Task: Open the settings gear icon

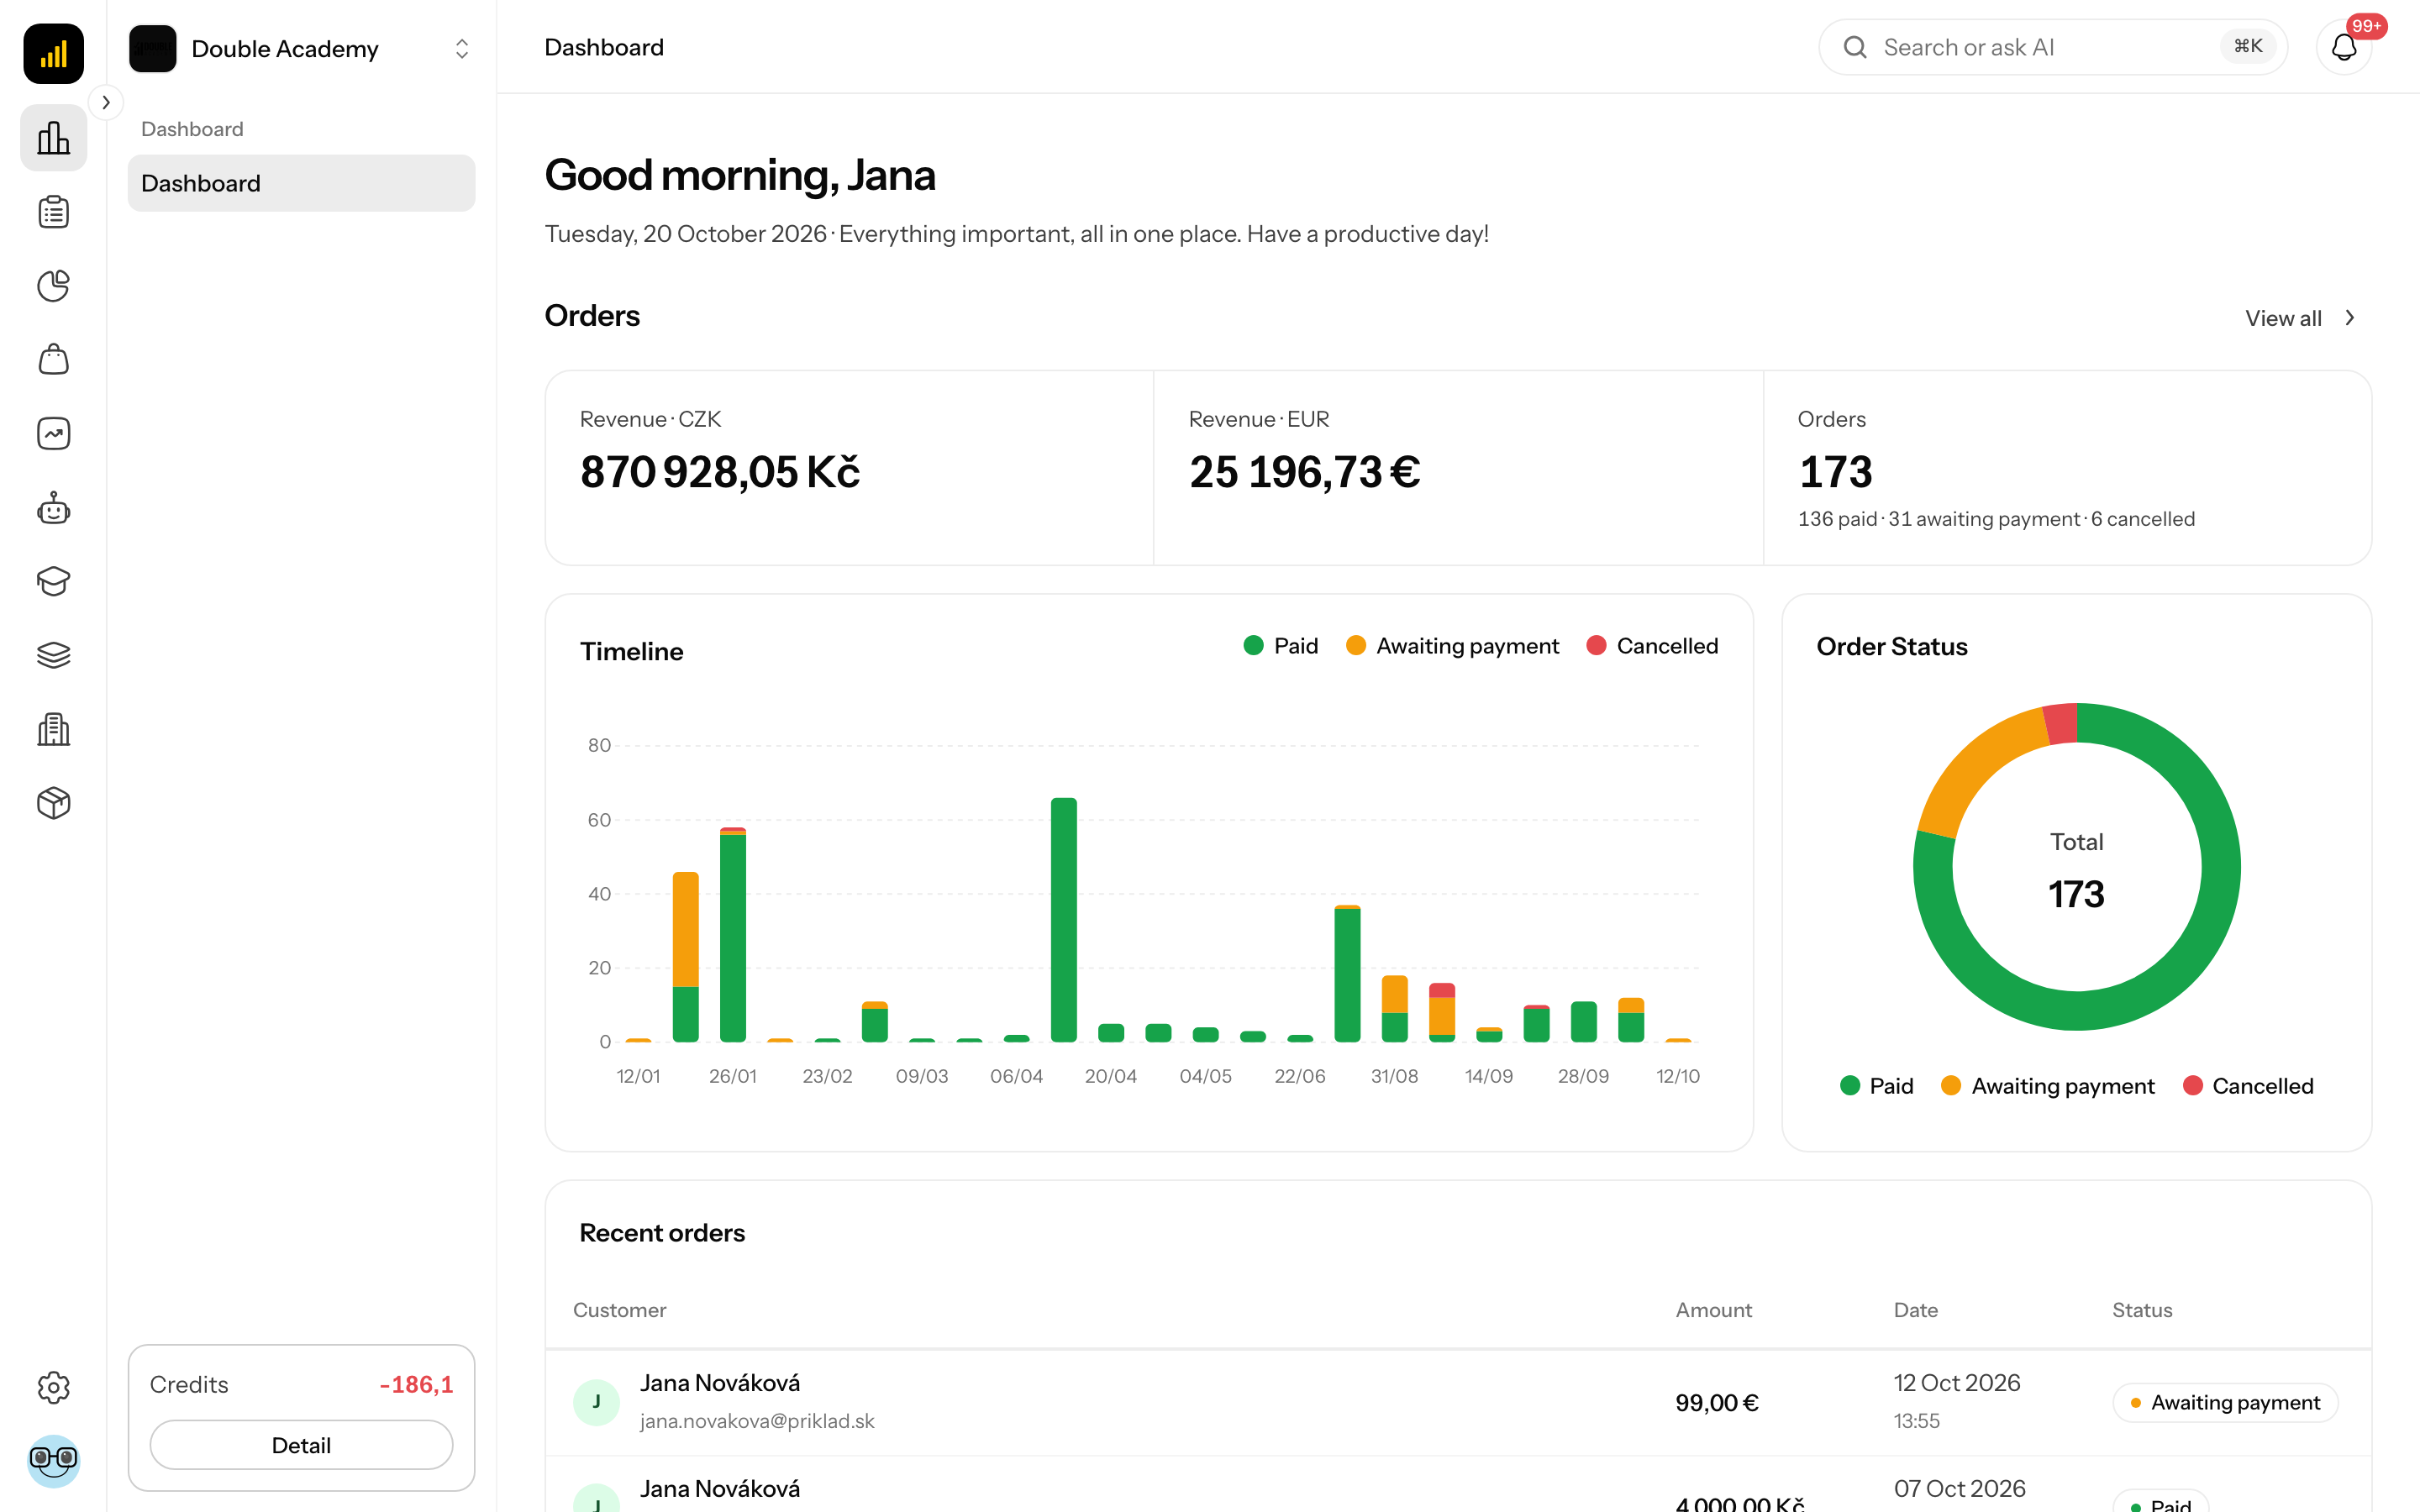Action: (x=53, y=1387)
